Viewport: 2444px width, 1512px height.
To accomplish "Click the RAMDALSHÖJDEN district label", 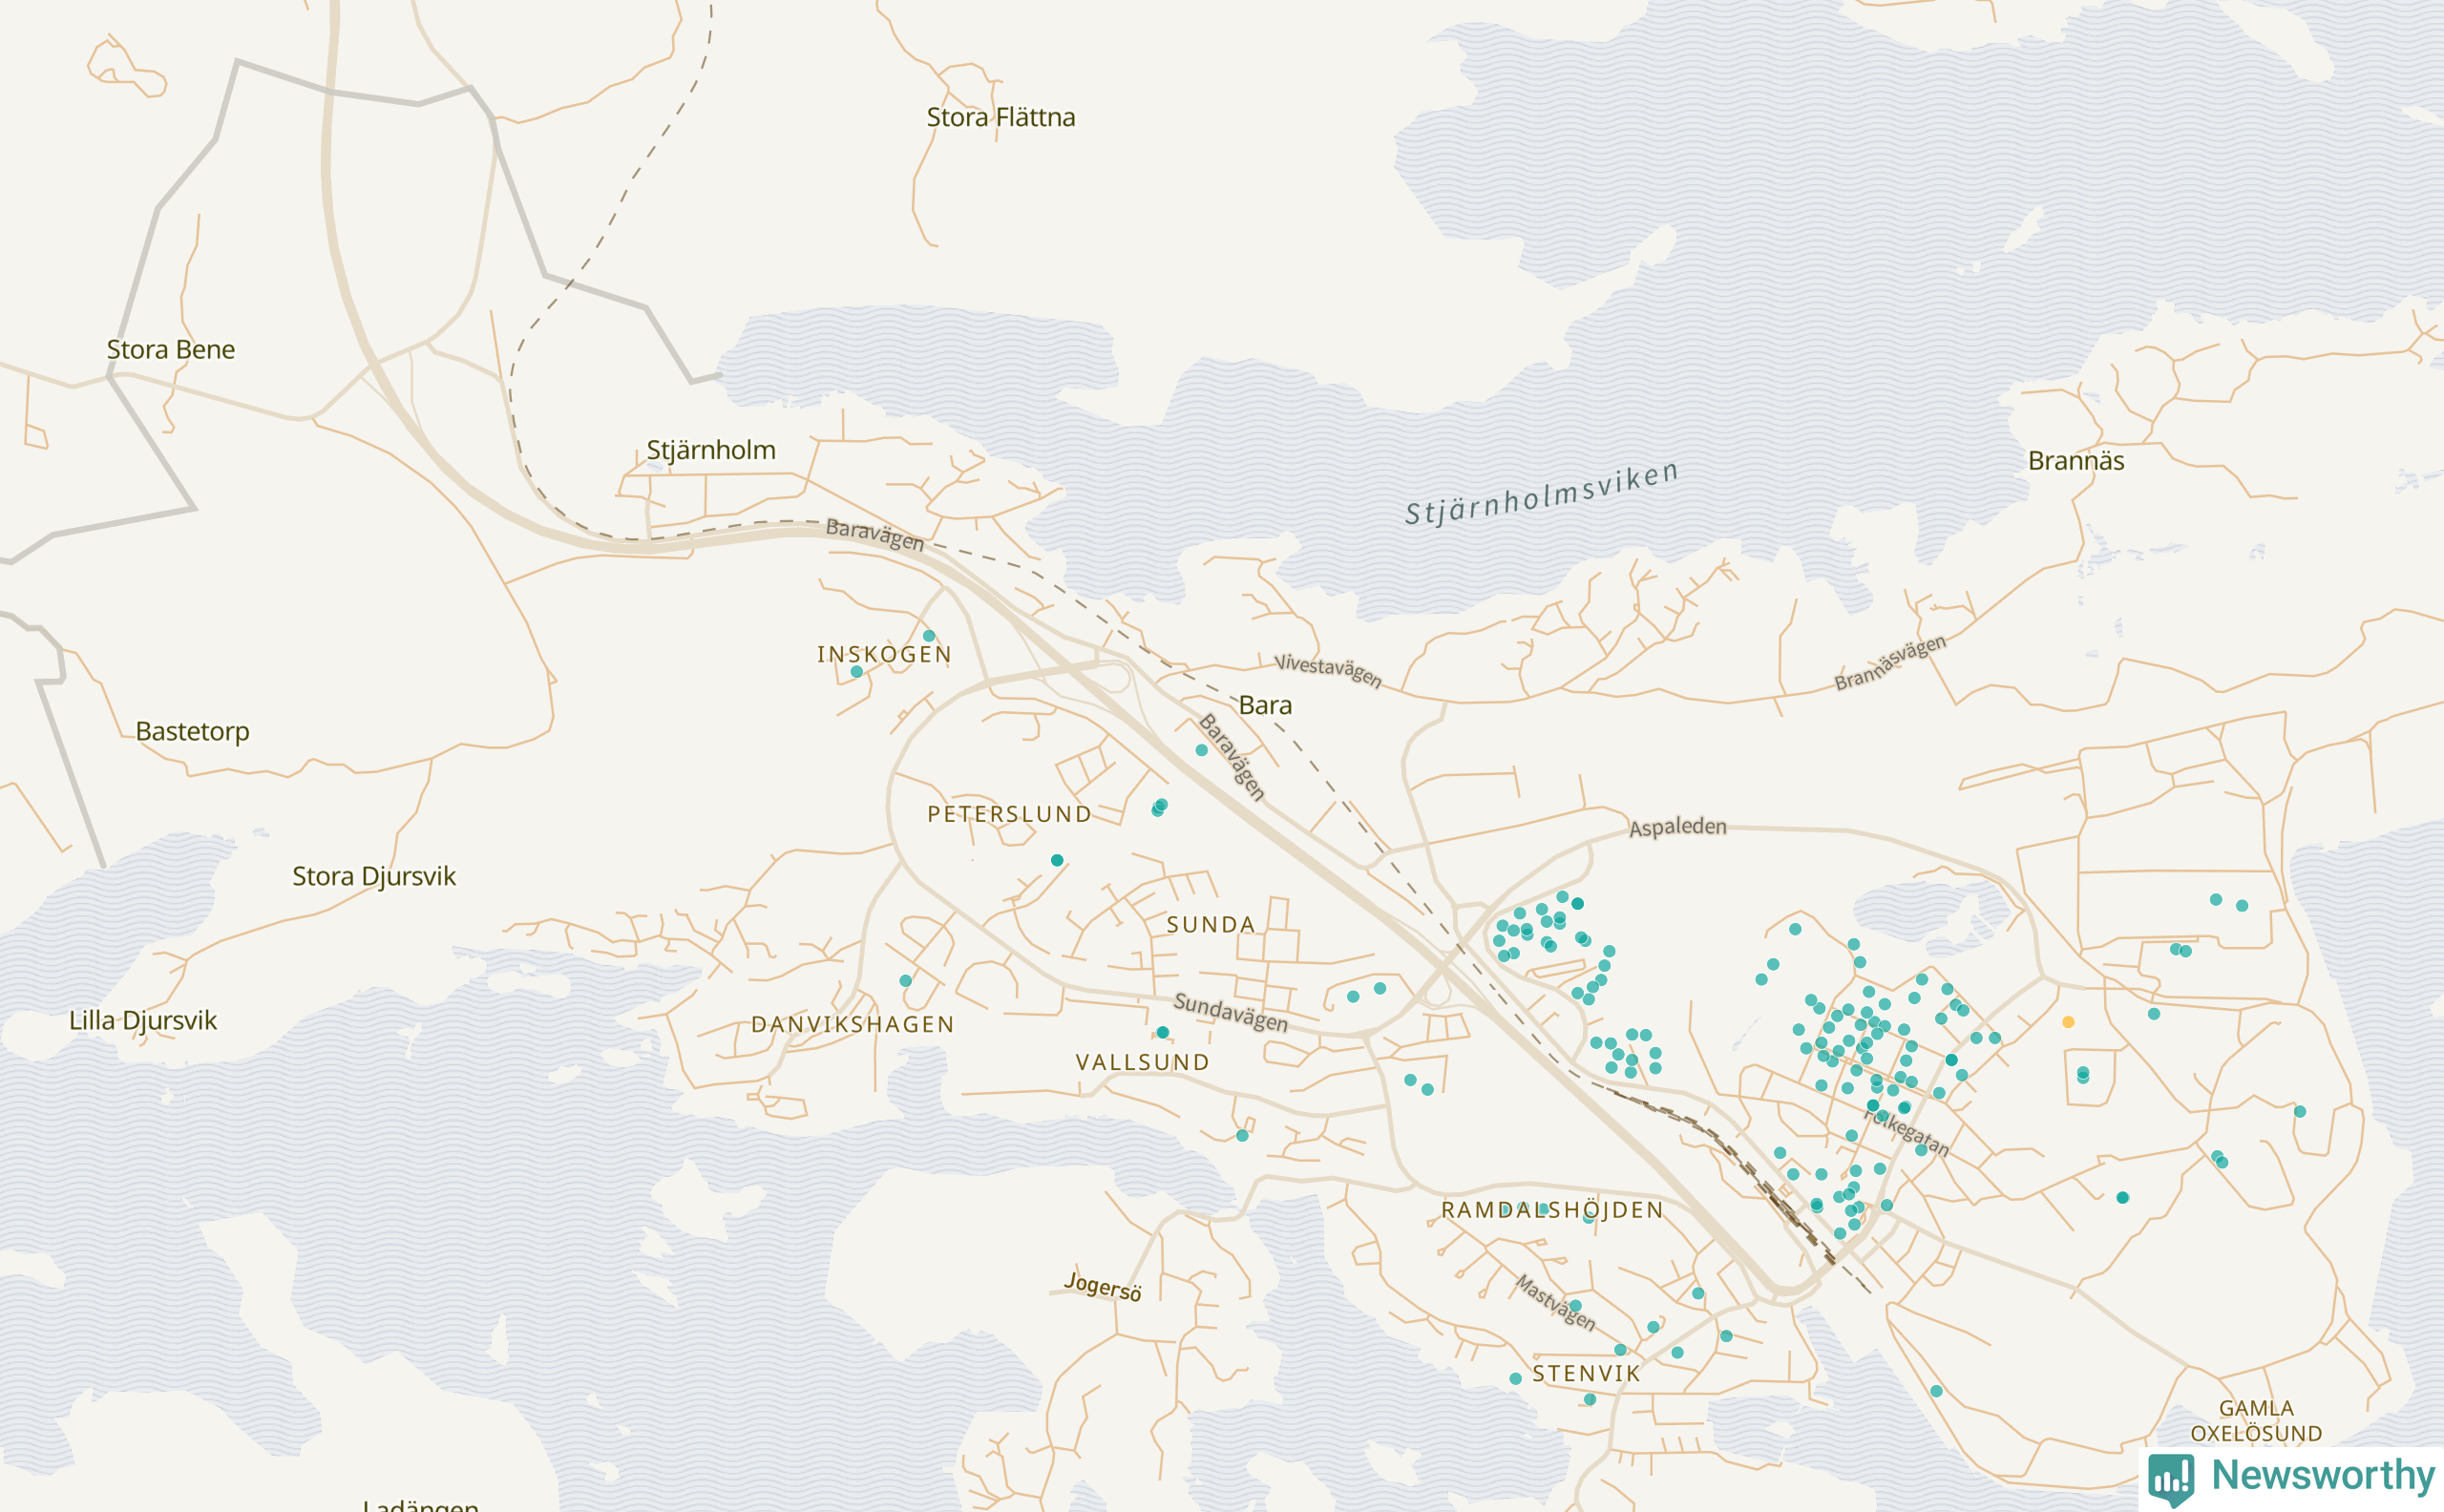I will point(1552,1210).
